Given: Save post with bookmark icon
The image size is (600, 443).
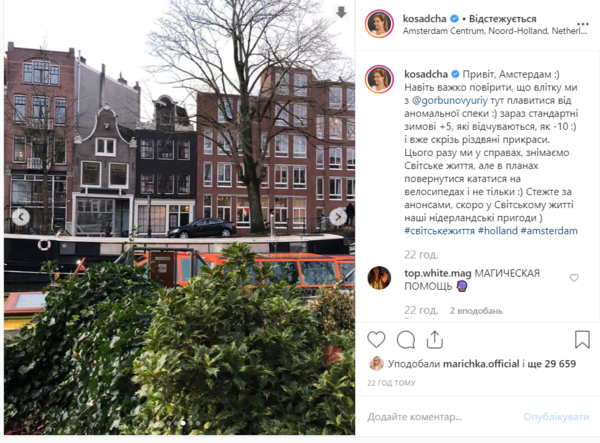Looking at the screenshot, I should [x=582, y=339].
